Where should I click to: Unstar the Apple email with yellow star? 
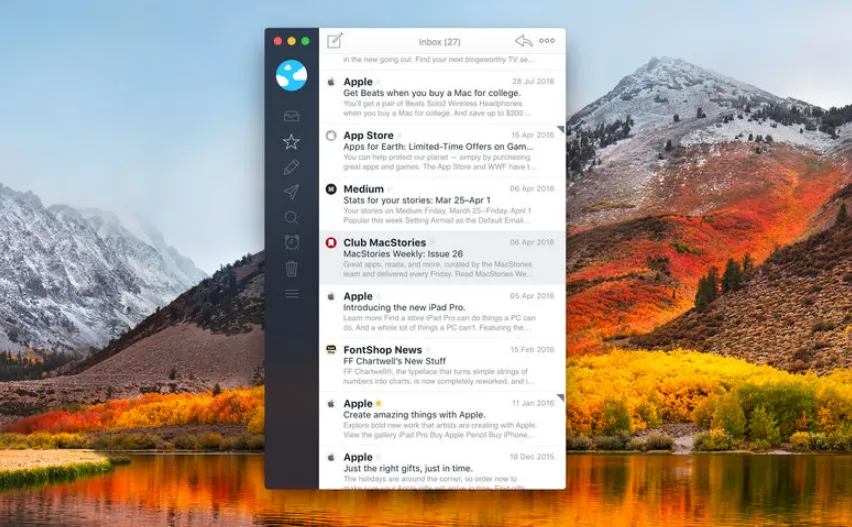[379, 403]
